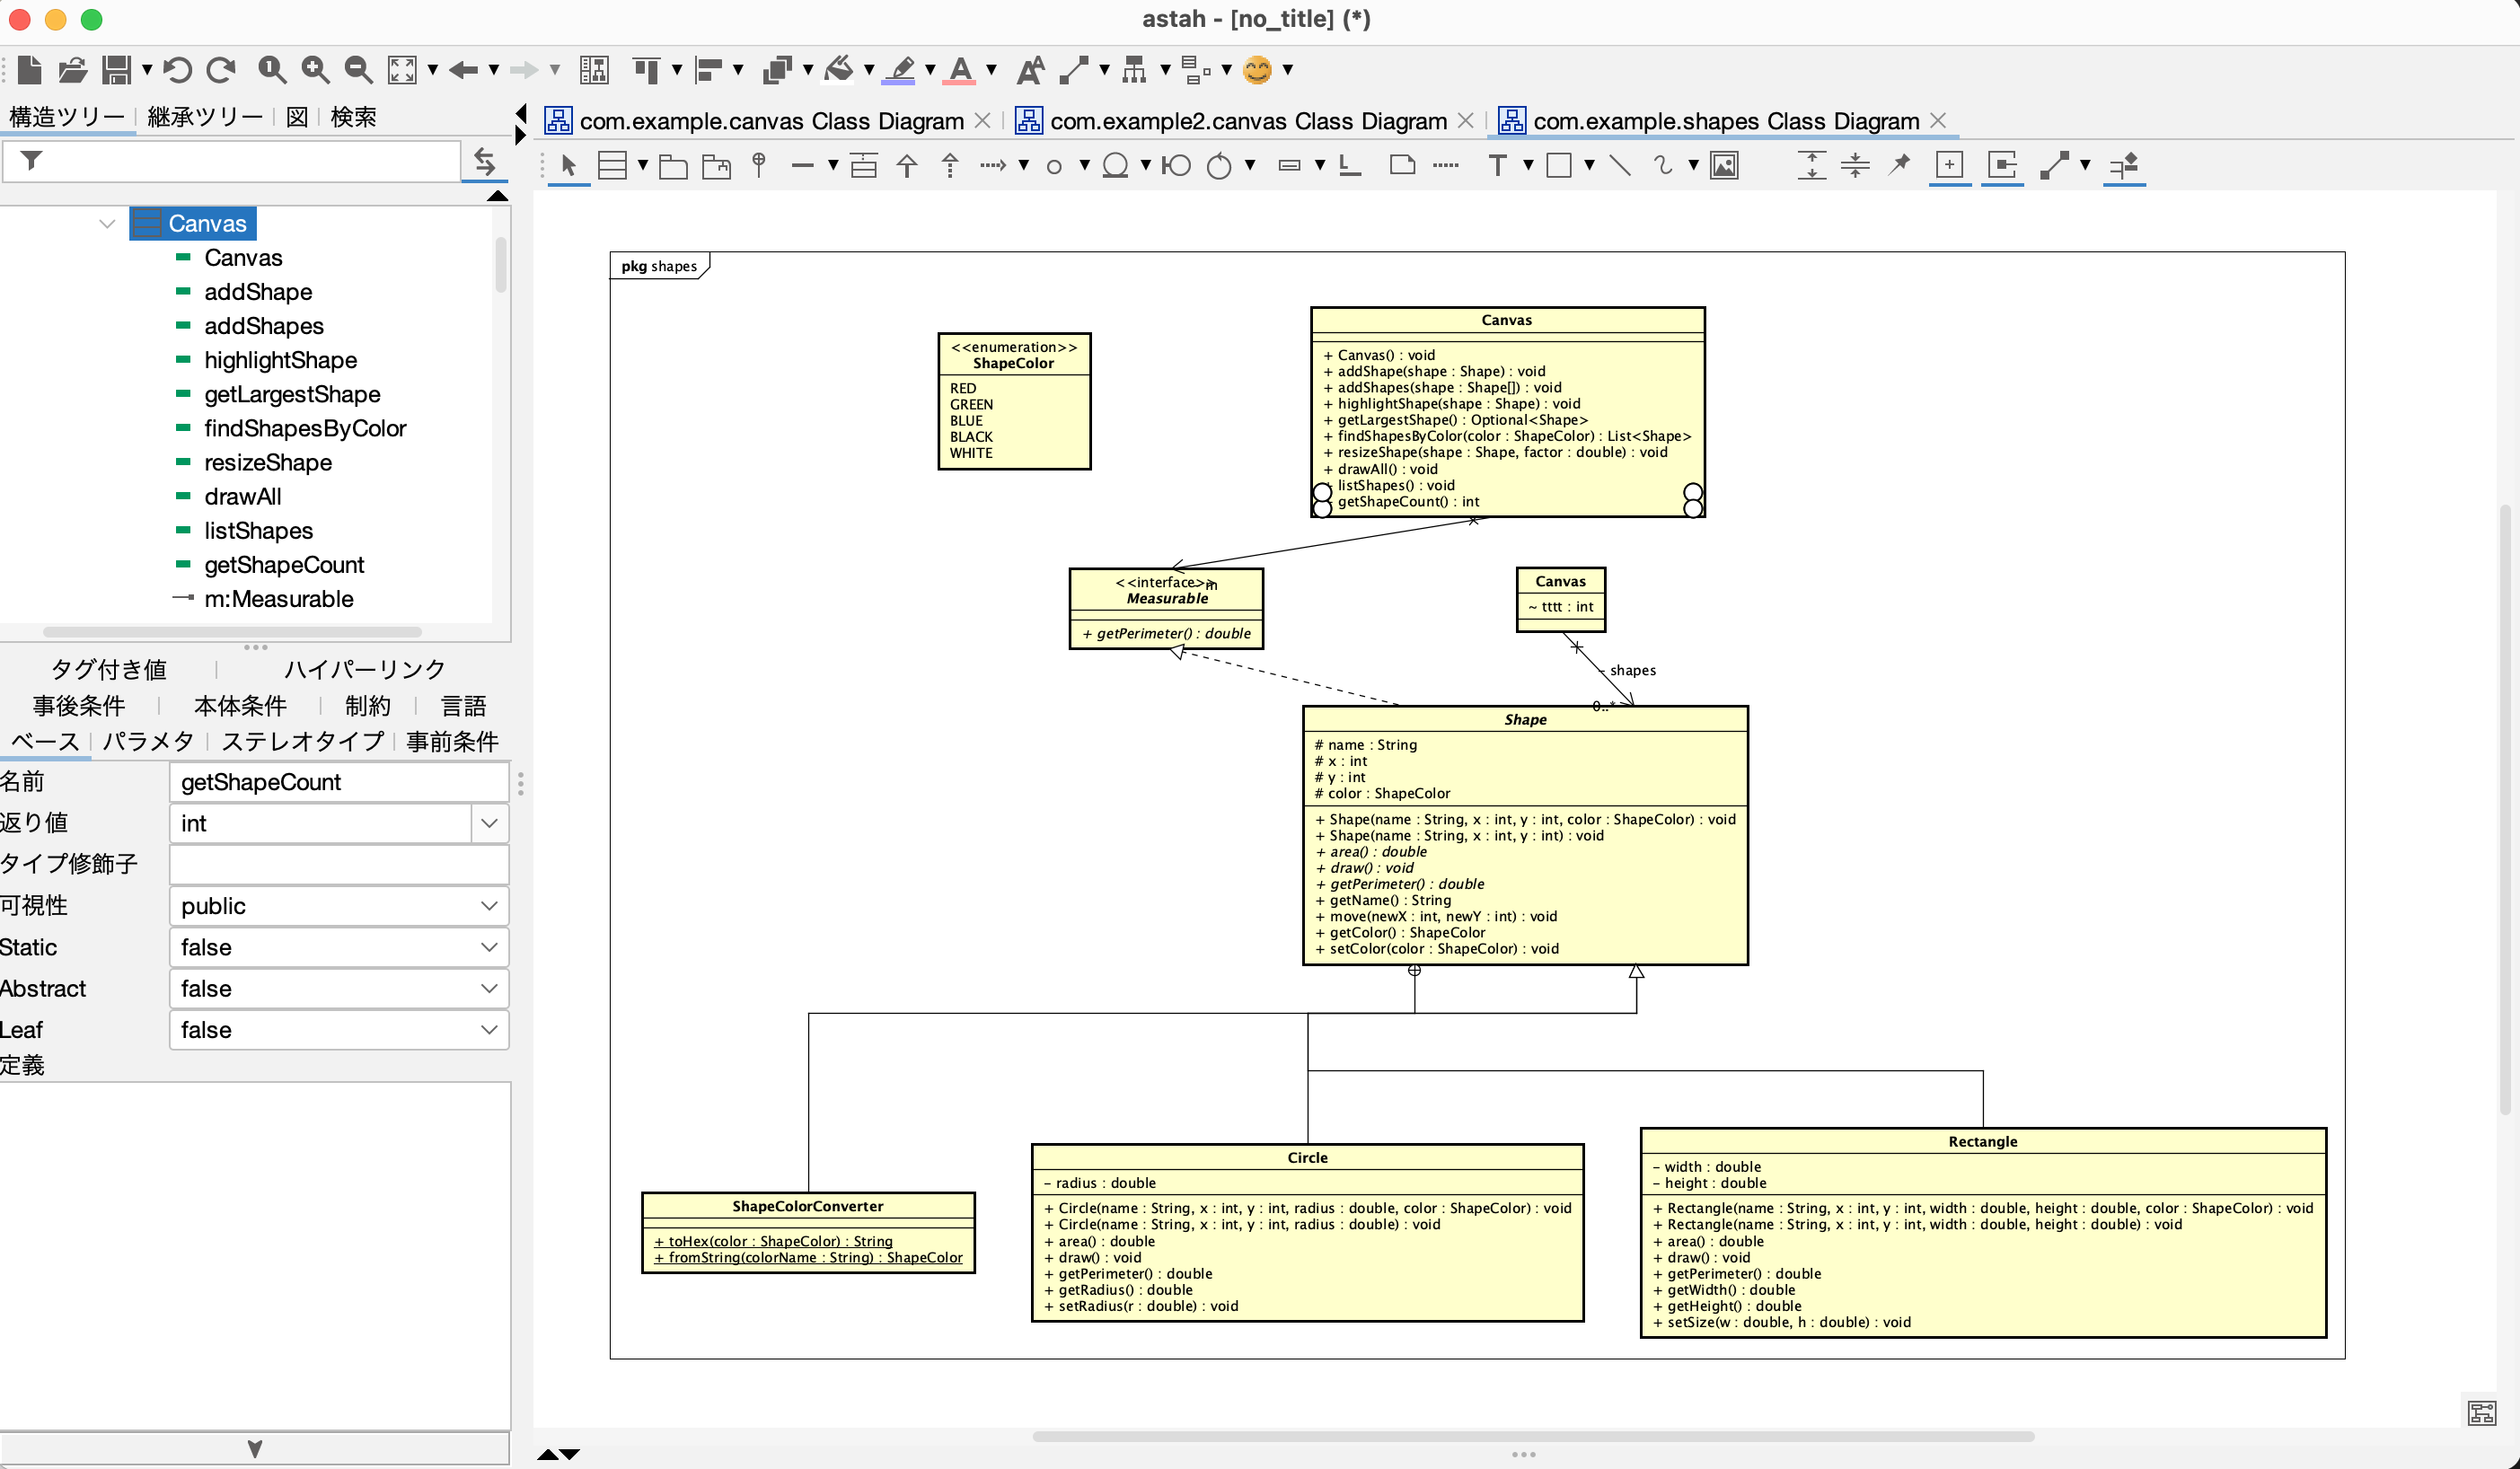
Task: Switch to com.example.canvas Class Diagram tab
Action: click(770, 121)
